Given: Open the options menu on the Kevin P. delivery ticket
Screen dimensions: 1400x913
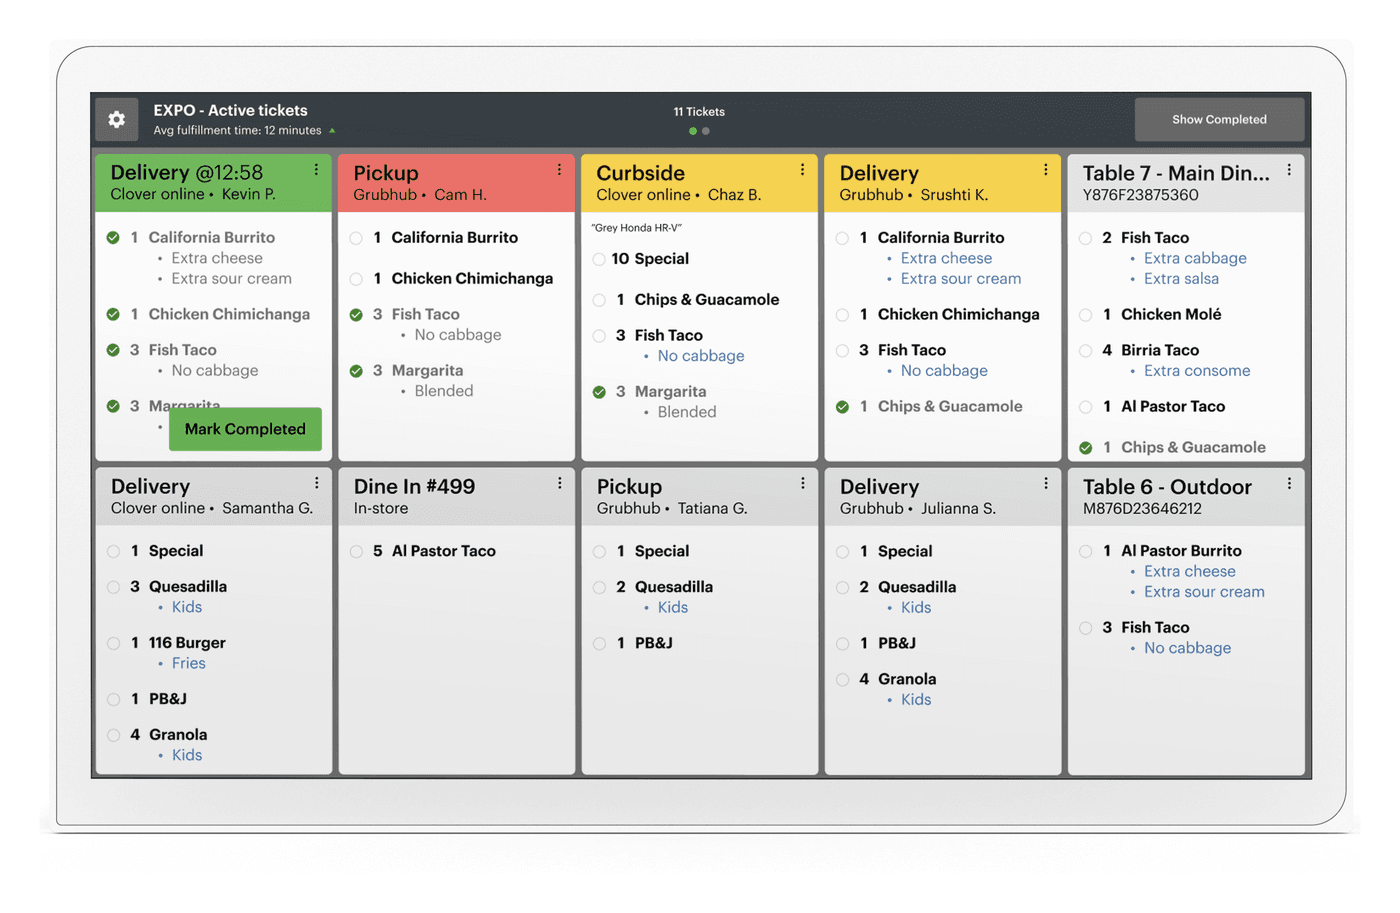Looking at the screenshot, I should (x=316, y=170).
